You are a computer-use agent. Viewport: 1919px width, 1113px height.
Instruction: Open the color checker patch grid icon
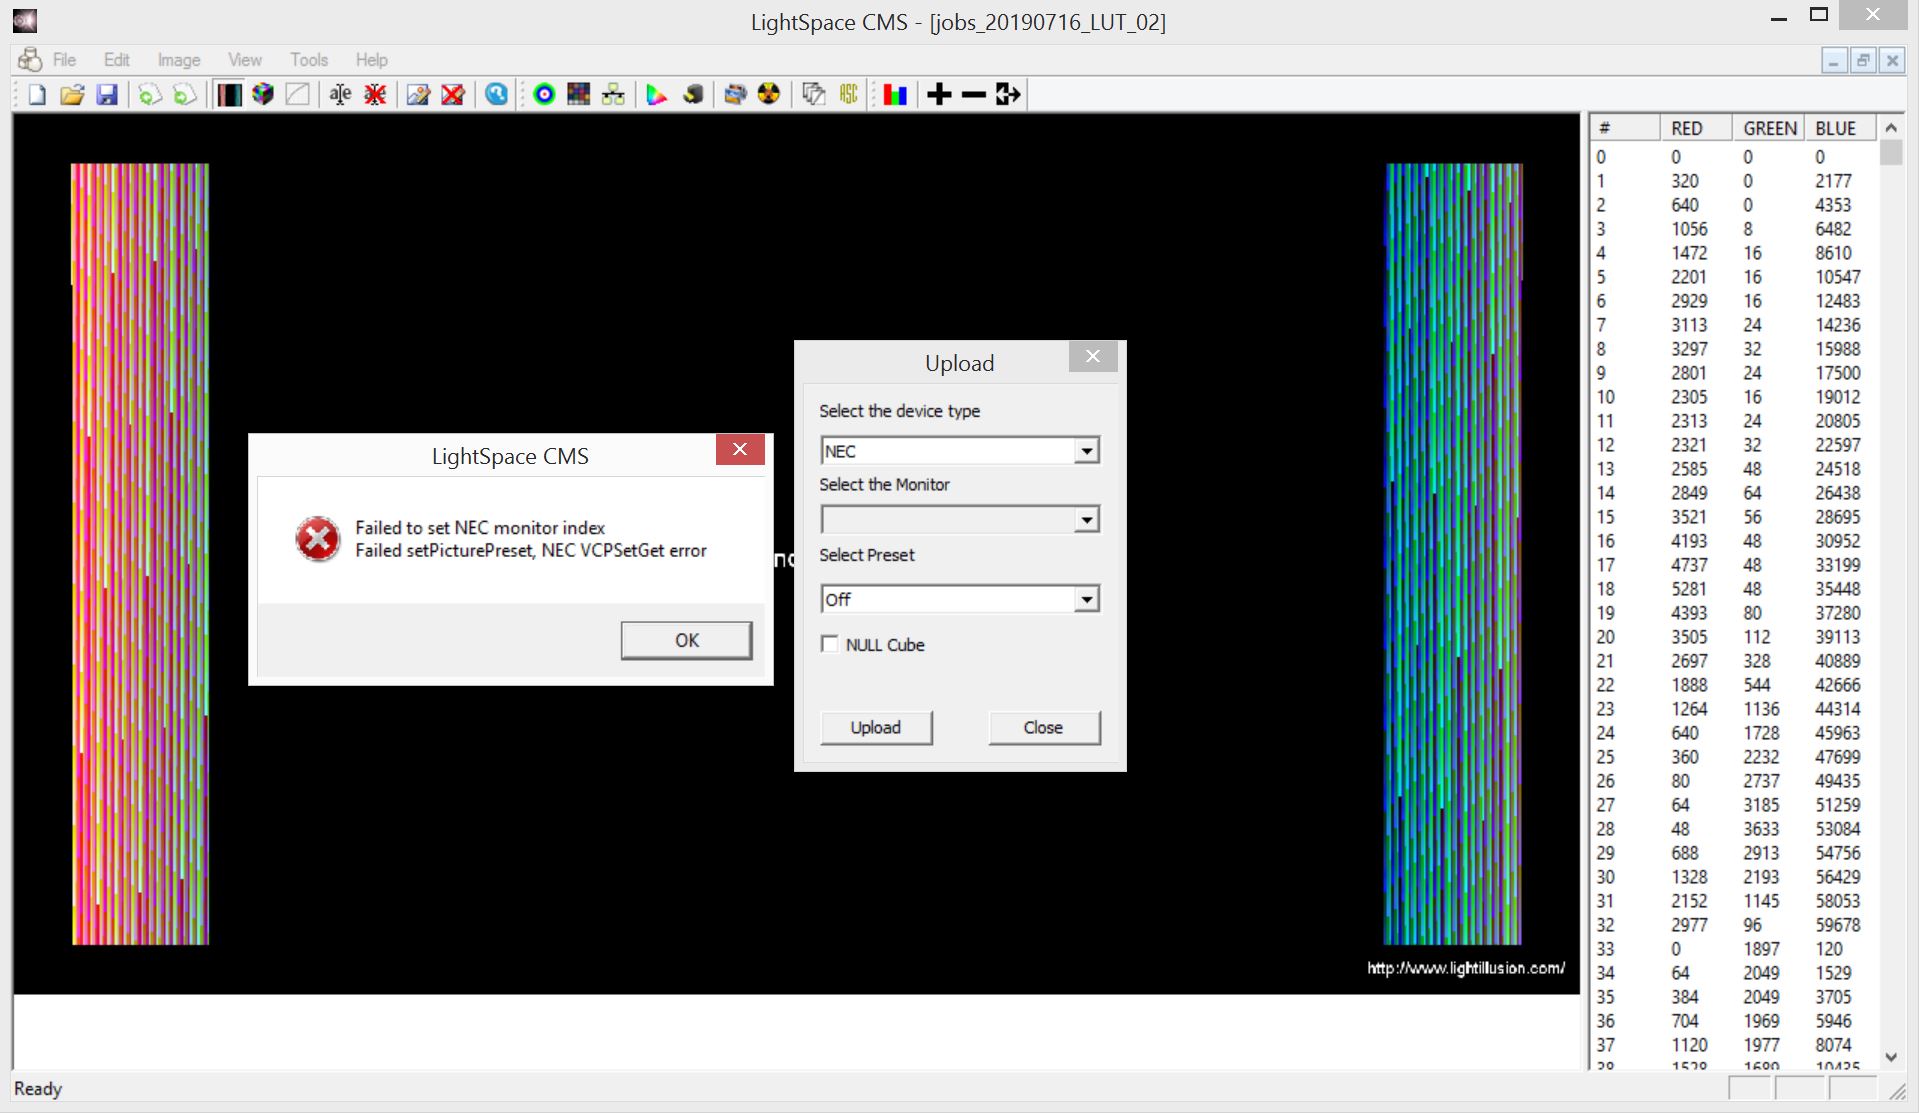pyautogui.click(x=578, y=95)
